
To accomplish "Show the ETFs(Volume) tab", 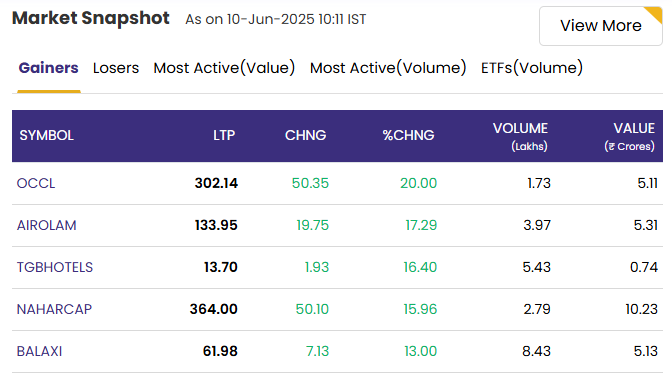I will [531, 68].
